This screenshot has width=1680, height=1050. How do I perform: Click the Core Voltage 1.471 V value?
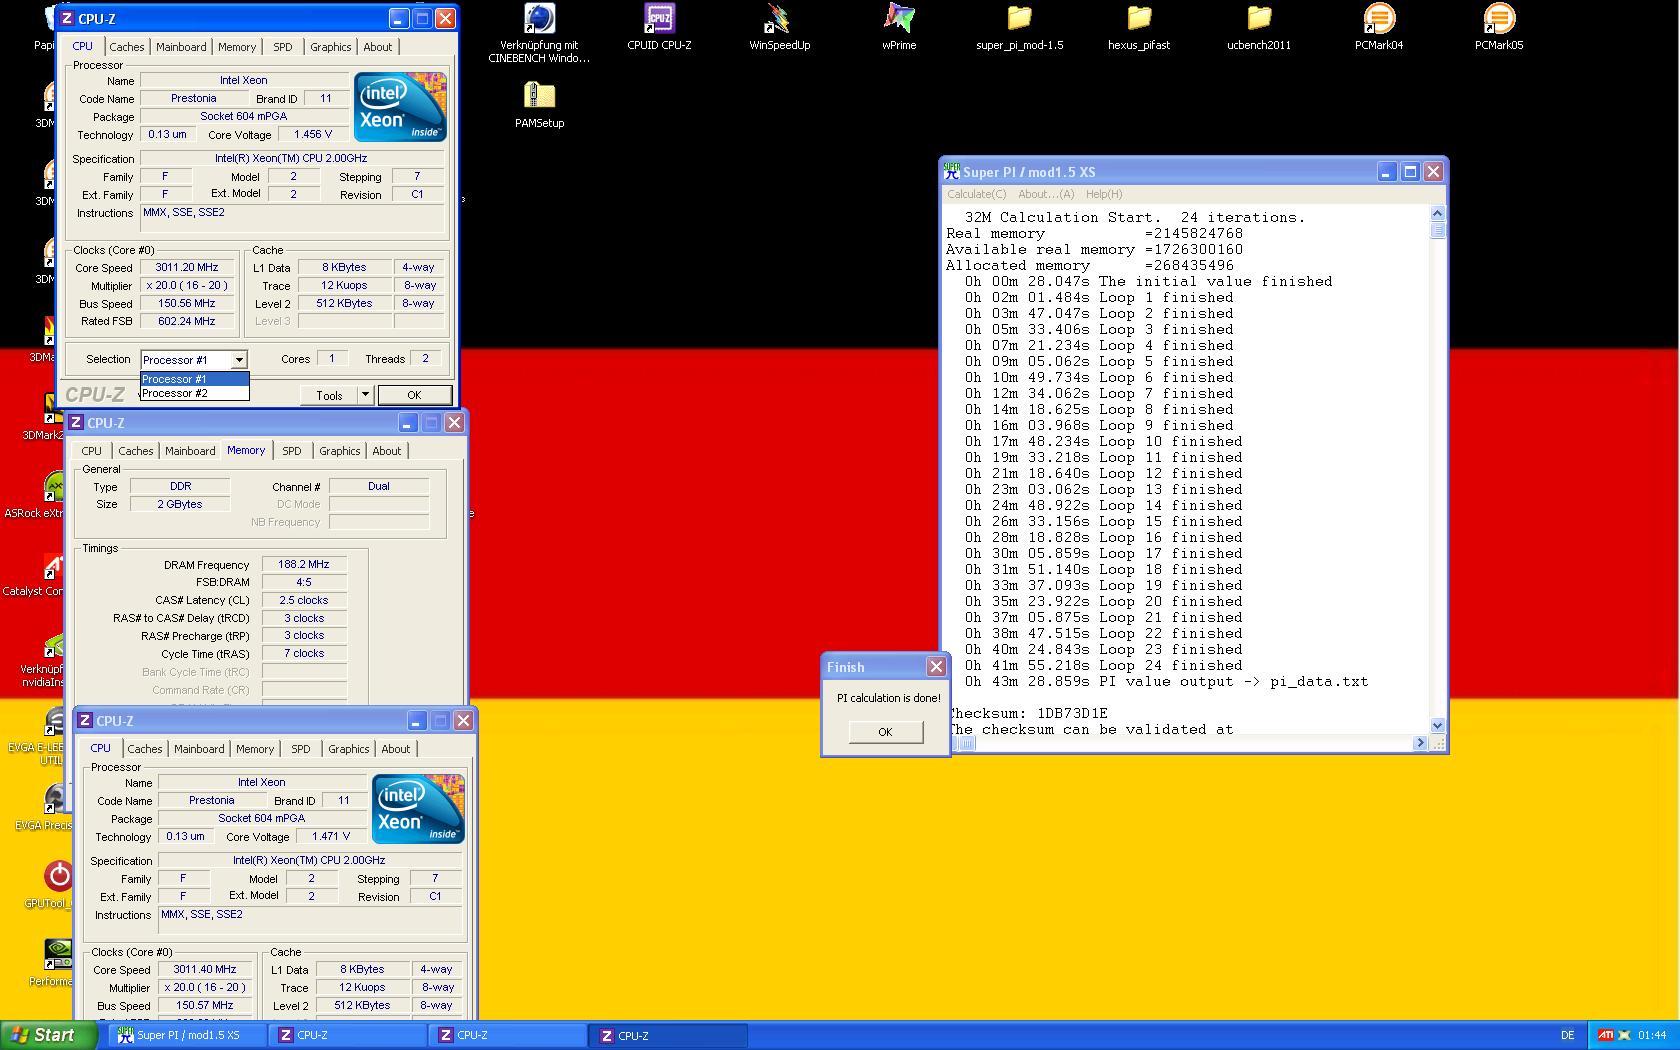coord(331,836)
